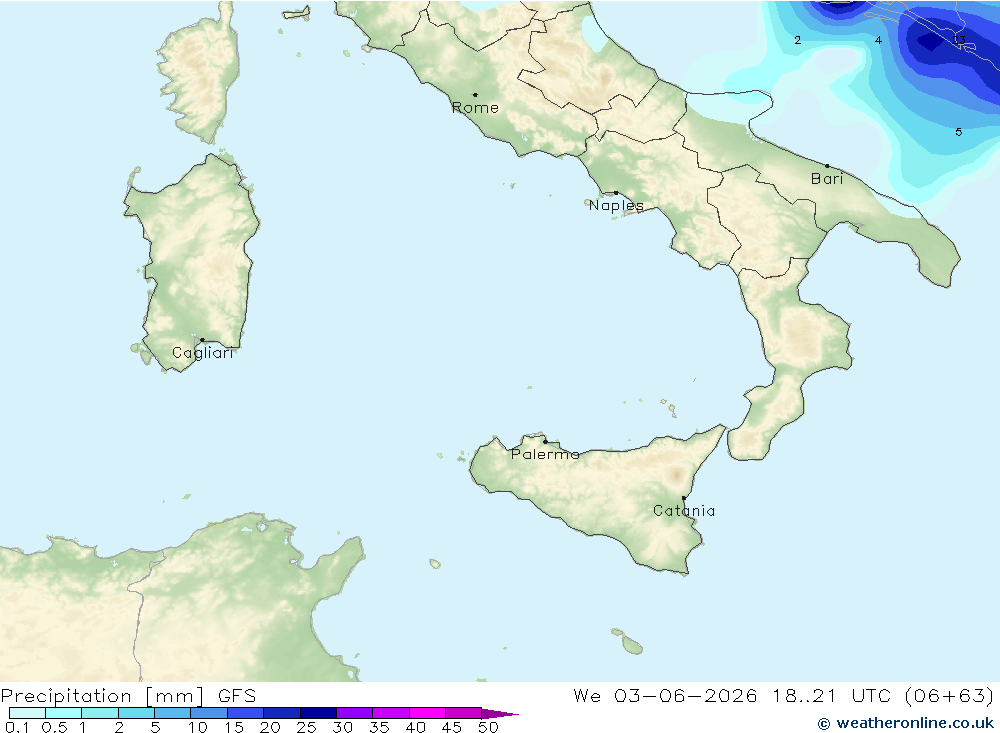Image resolution: width=1000 pixels, height=733 pixels.
Task: Click the forecast date 'We 03-06-2026'
Action: tap(665, 695)
